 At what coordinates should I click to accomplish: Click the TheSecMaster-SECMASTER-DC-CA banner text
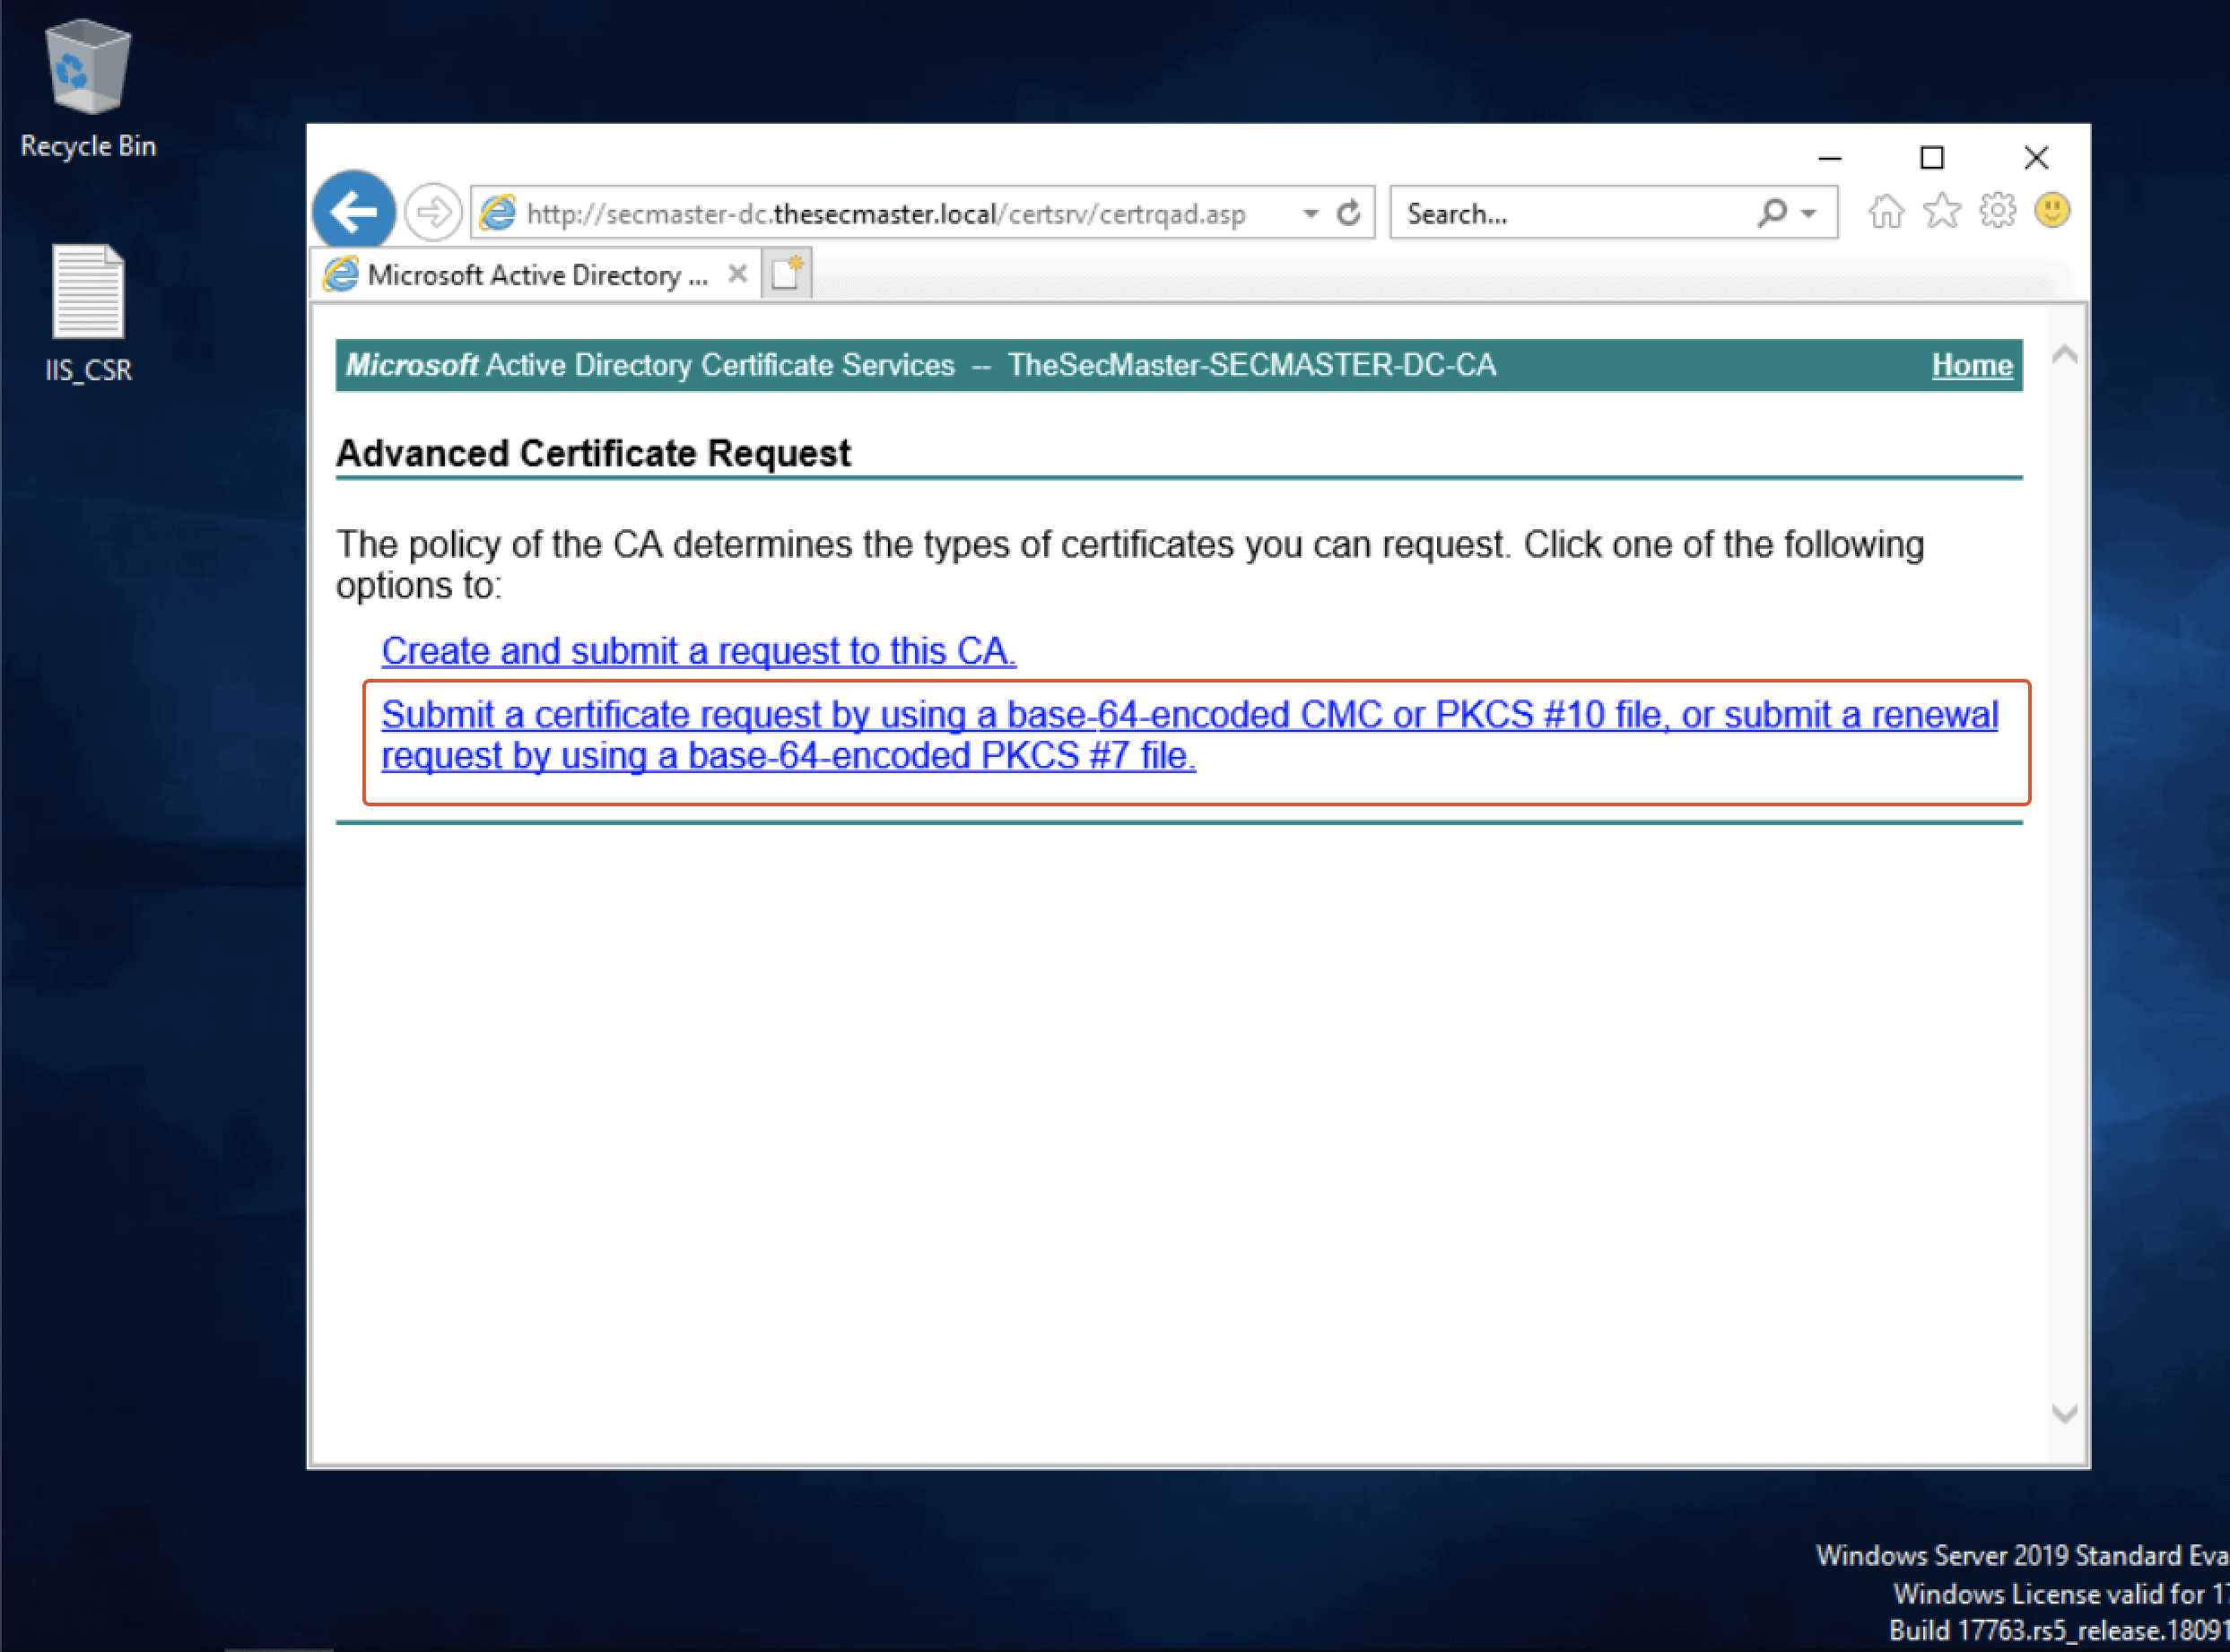pyautogui.click(x=1251, y=365)
